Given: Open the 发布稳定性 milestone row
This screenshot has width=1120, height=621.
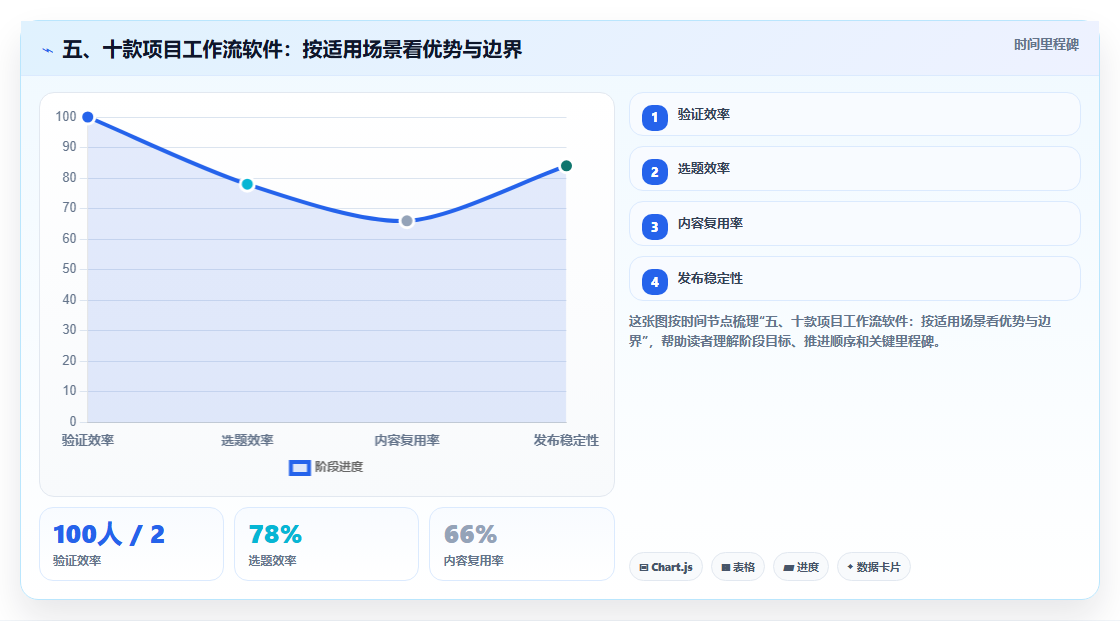Looking at the screenshot, I should (x=854, y=279).
